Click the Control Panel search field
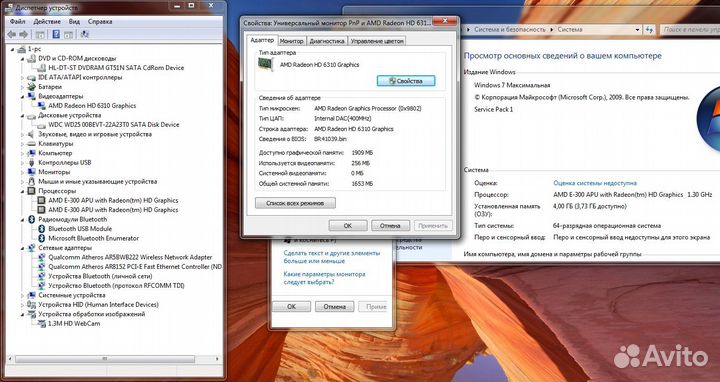This screenshot has width=720, height=382. 690,29
